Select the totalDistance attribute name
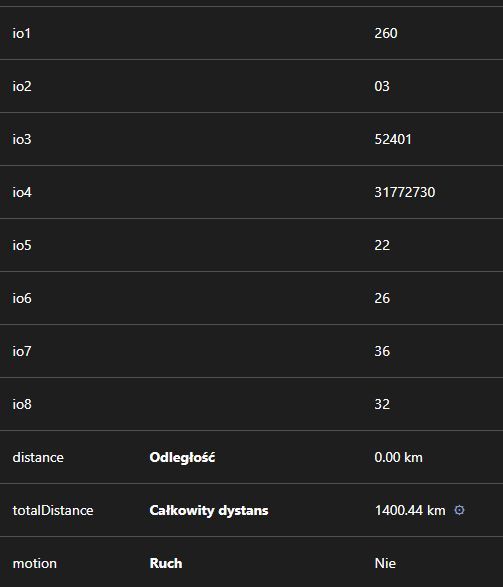 tap(53, 510)
